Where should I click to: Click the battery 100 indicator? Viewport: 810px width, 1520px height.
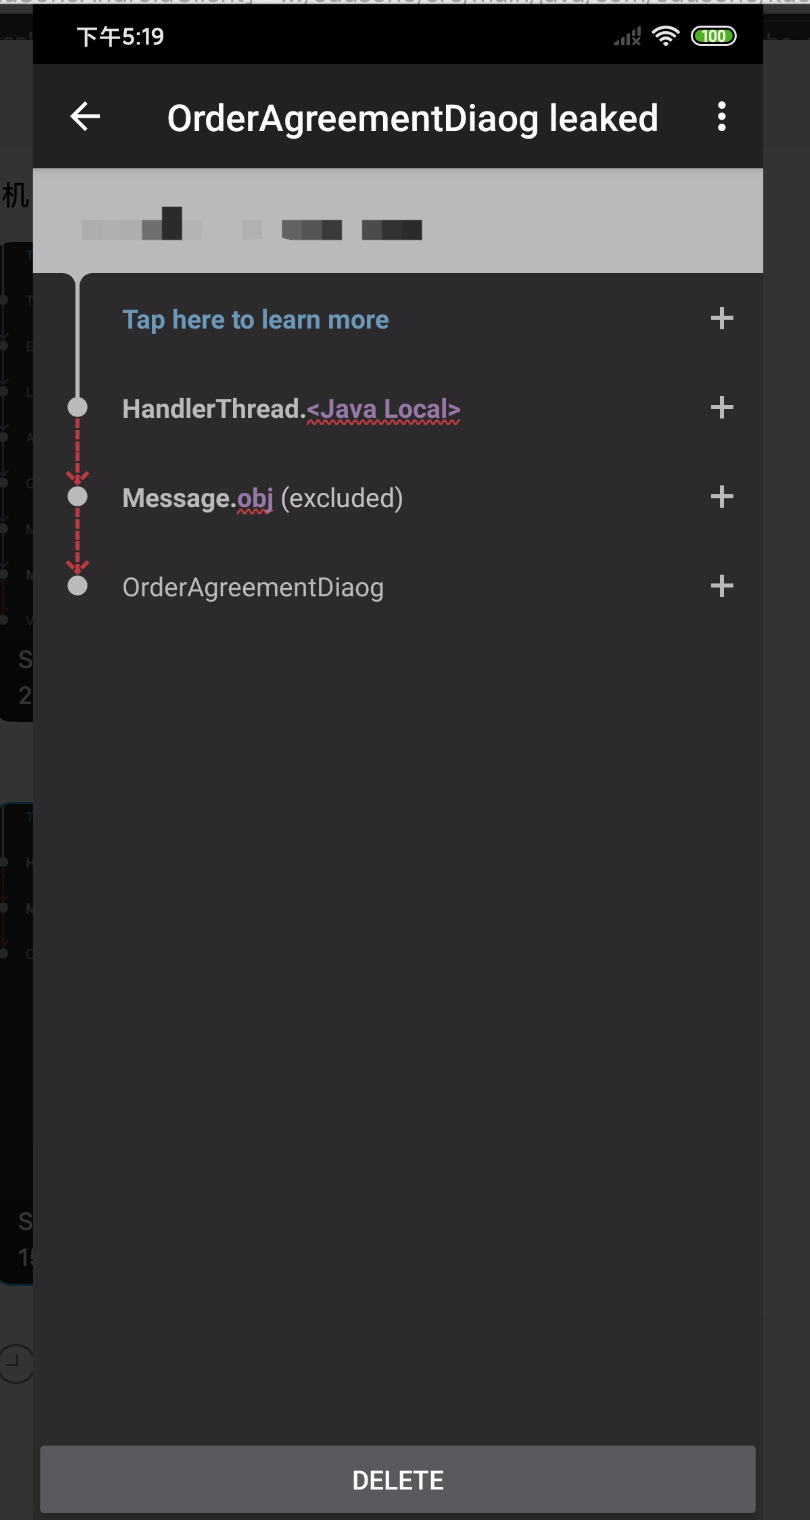tap(713, 37)
